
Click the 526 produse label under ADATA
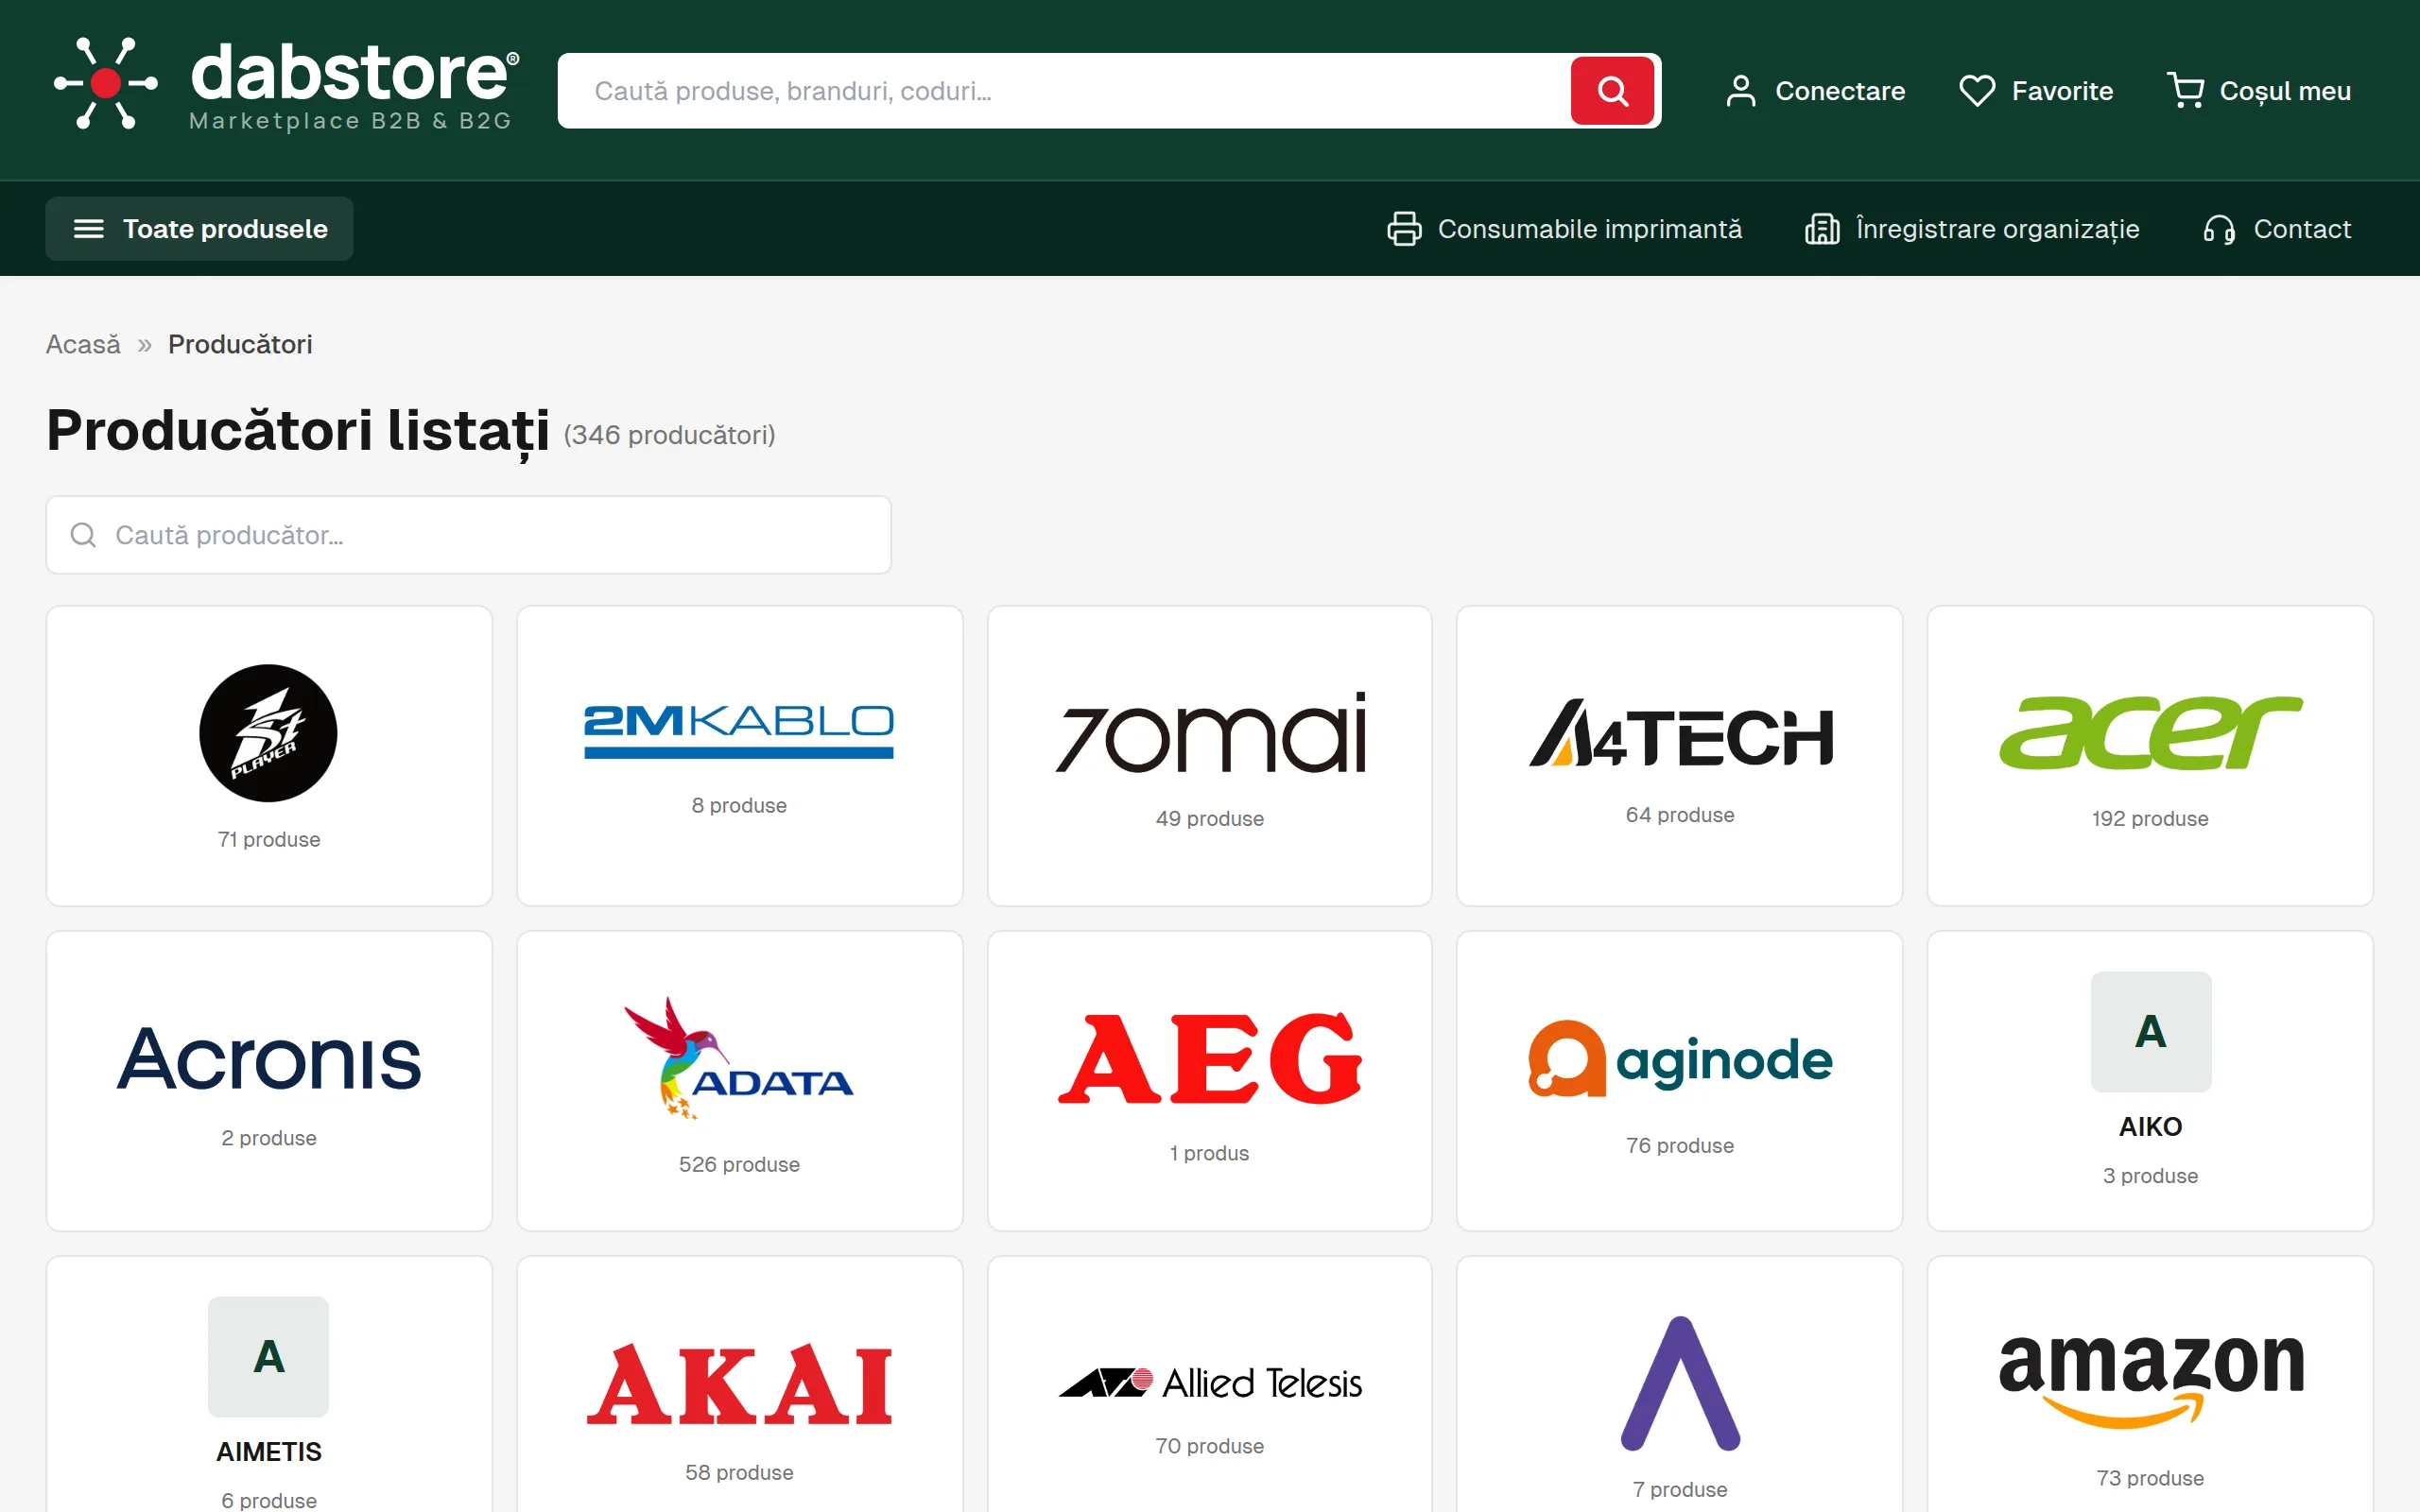[739, 1164]
